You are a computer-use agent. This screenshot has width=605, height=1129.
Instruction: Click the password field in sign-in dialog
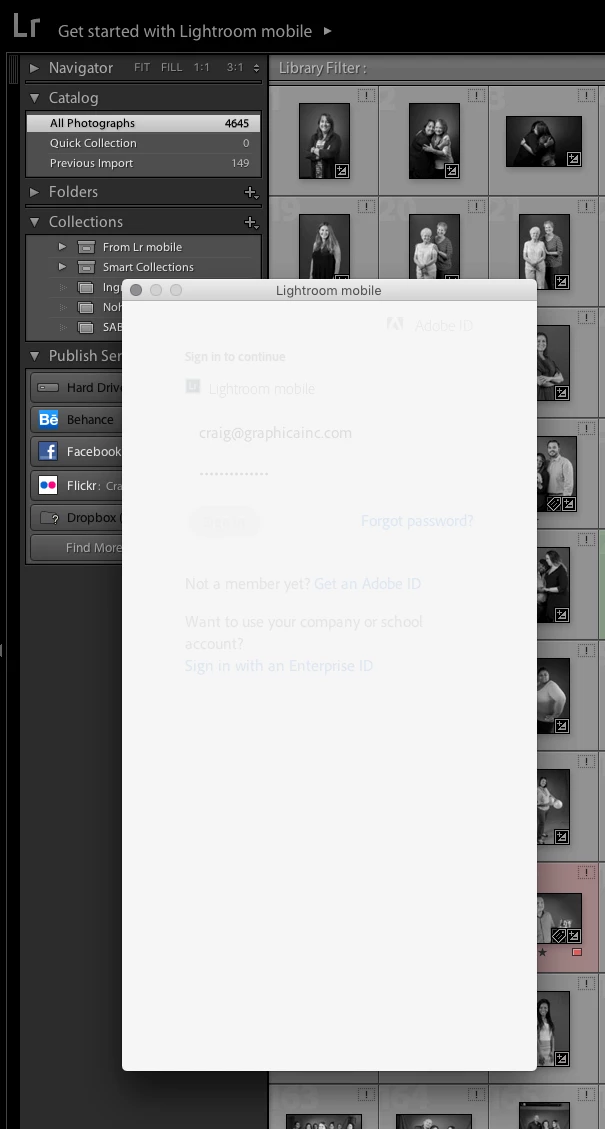(x=329, y=473)
